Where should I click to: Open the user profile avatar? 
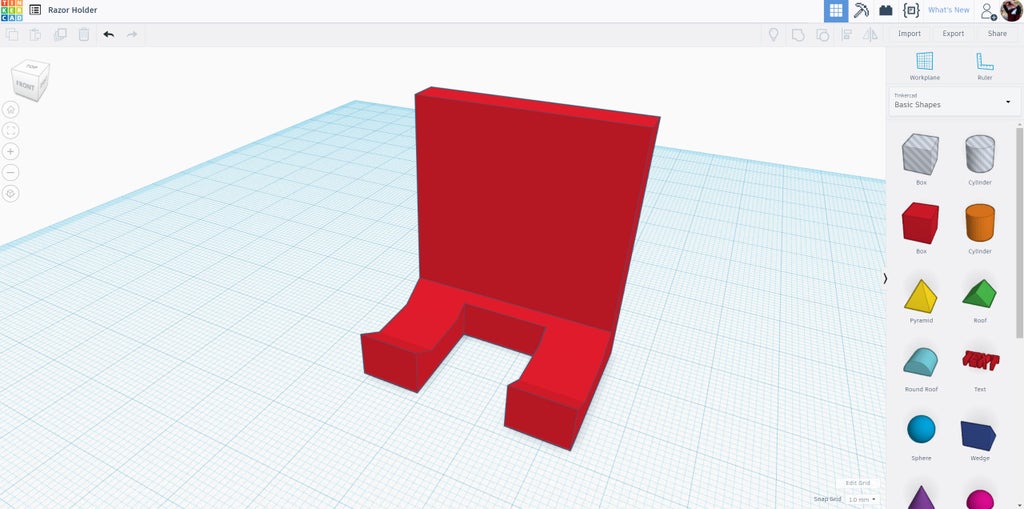point(1010,10)
